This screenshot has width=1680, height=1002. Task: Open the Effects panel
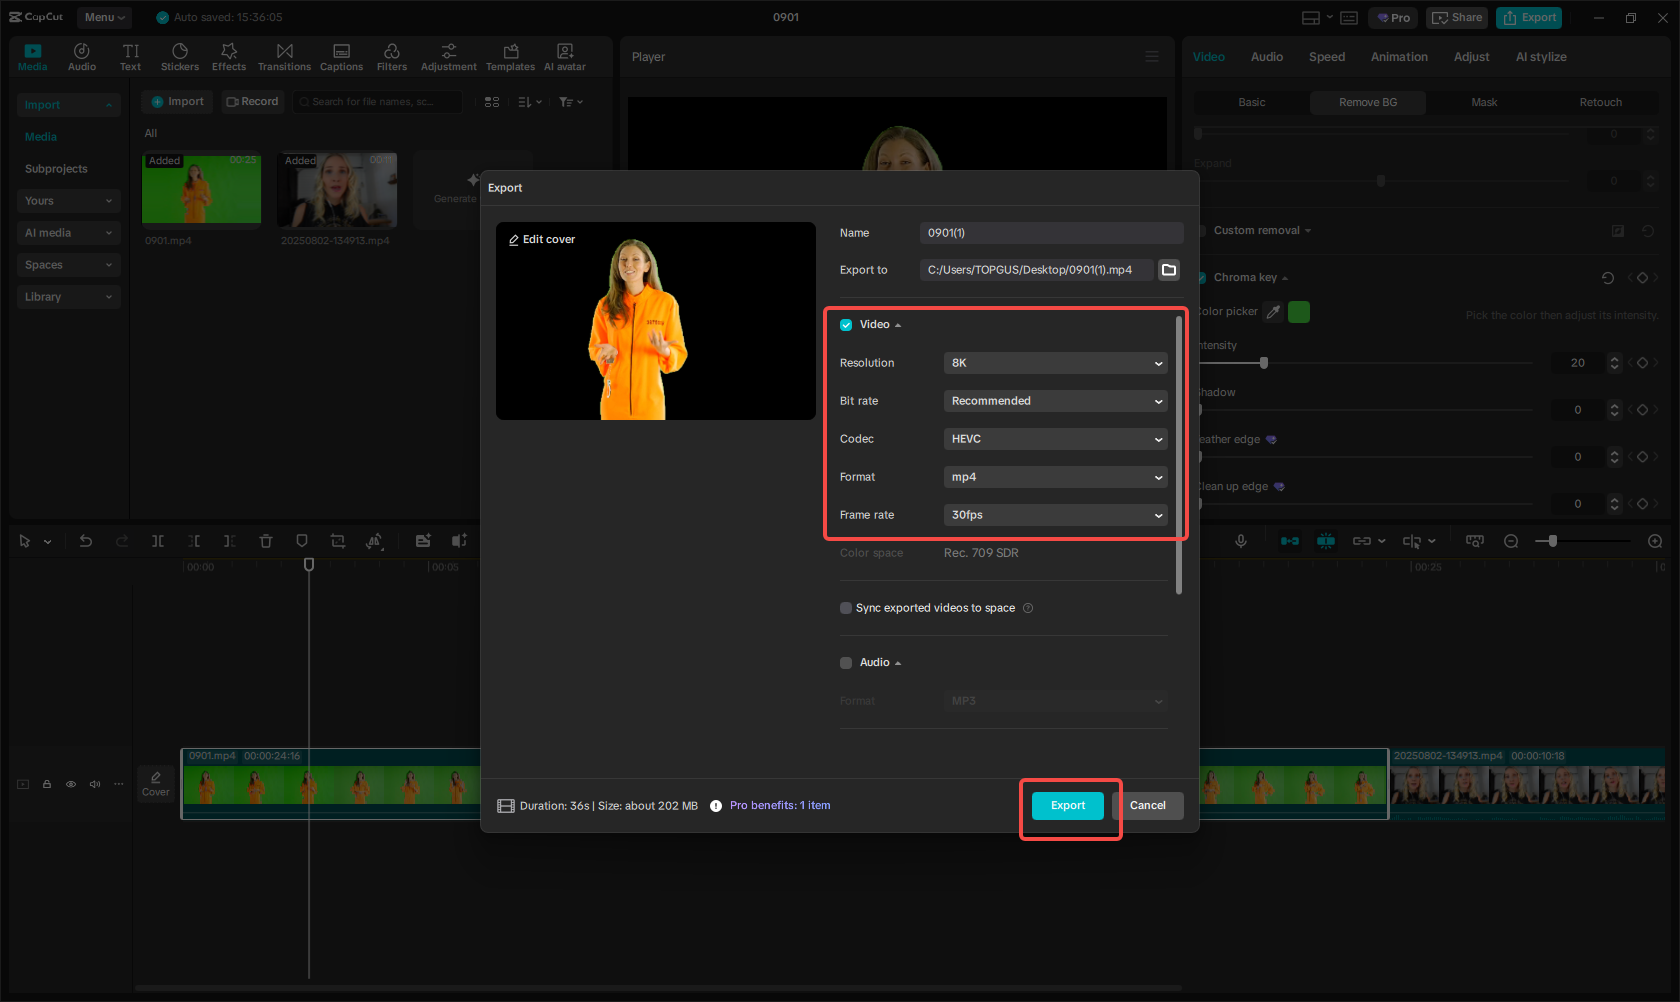[x=229, y=56]
